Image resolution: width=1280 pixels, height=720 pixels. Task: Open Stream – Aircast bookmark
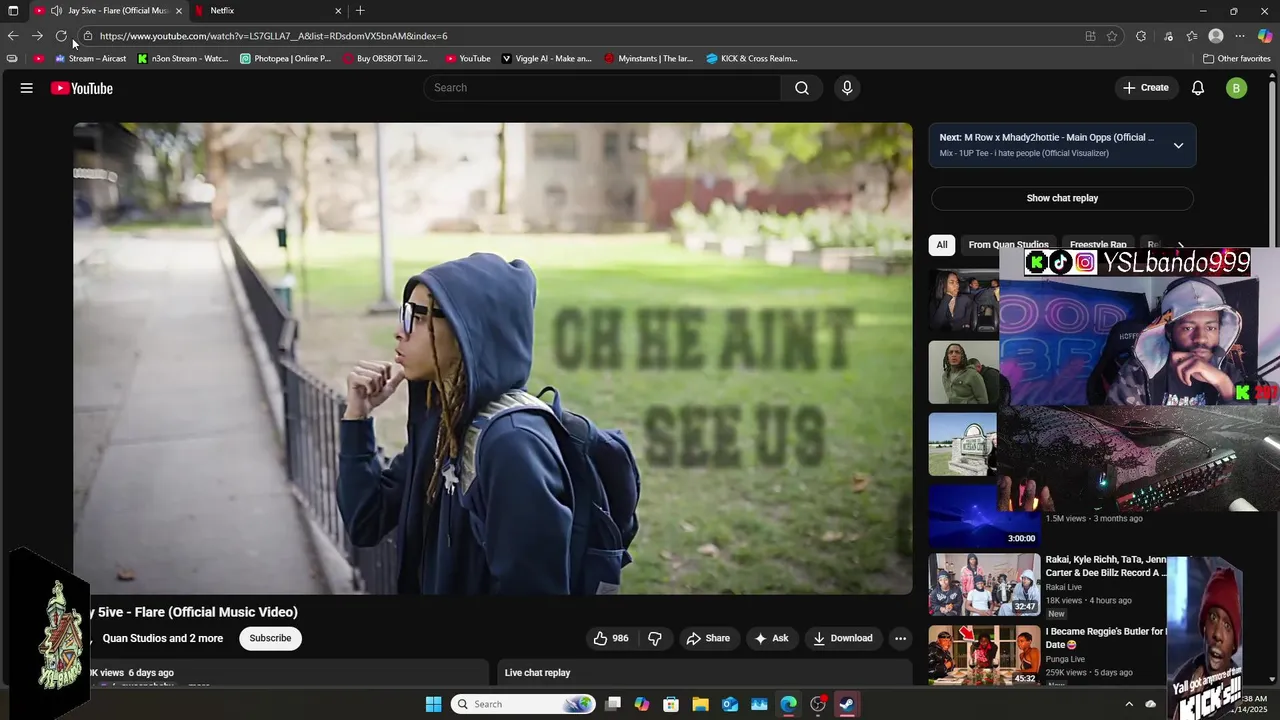point(91,59)
